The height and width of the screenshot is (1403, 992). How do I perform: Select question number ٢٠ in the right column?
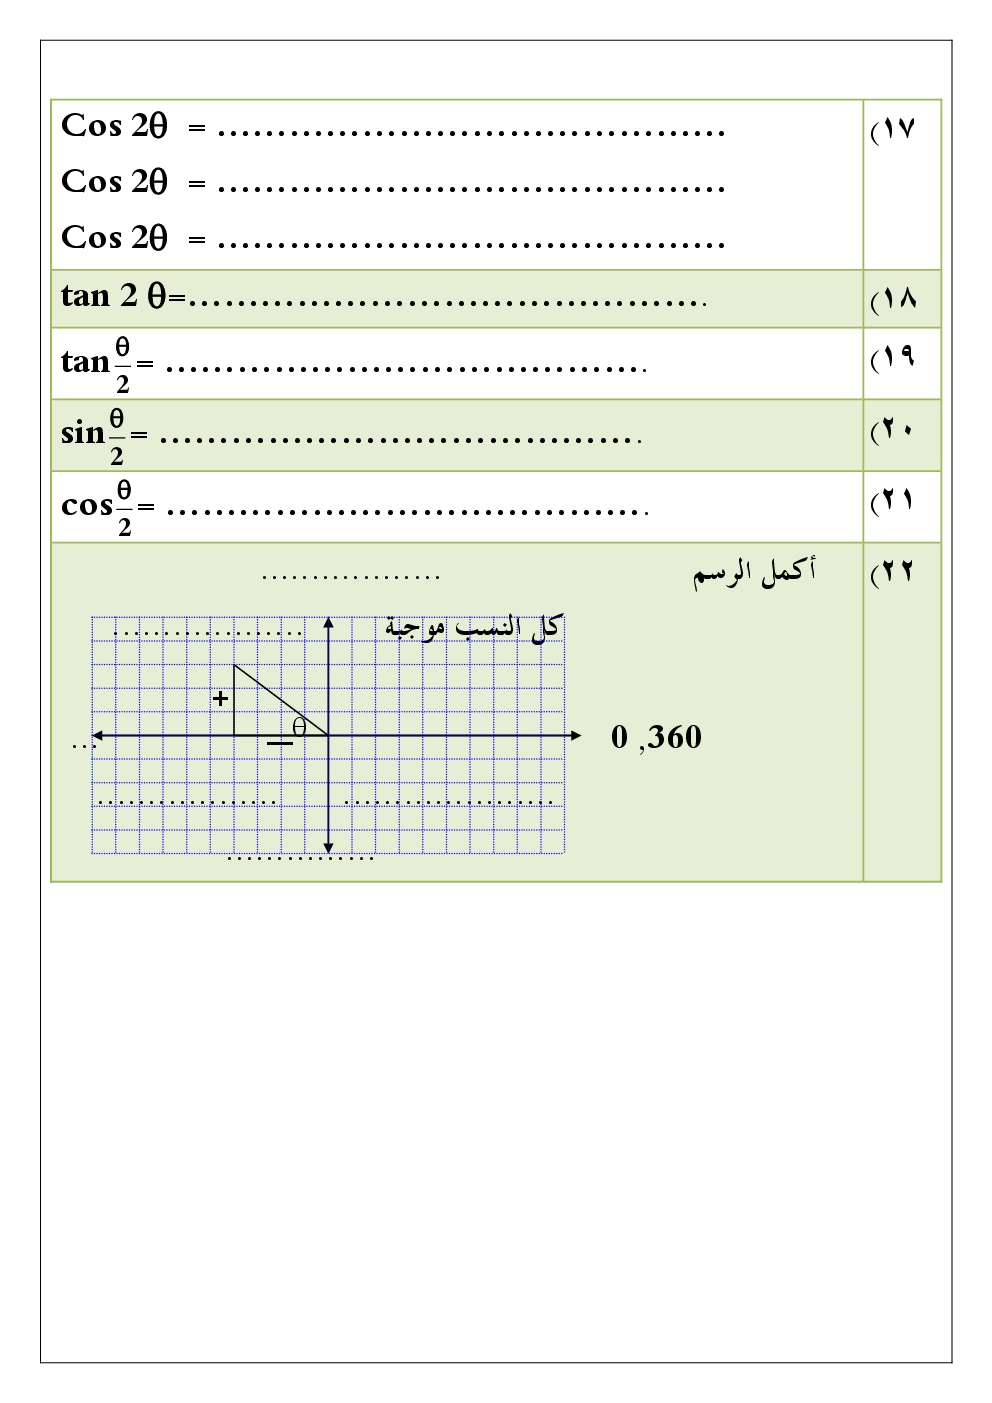point(893,430)
